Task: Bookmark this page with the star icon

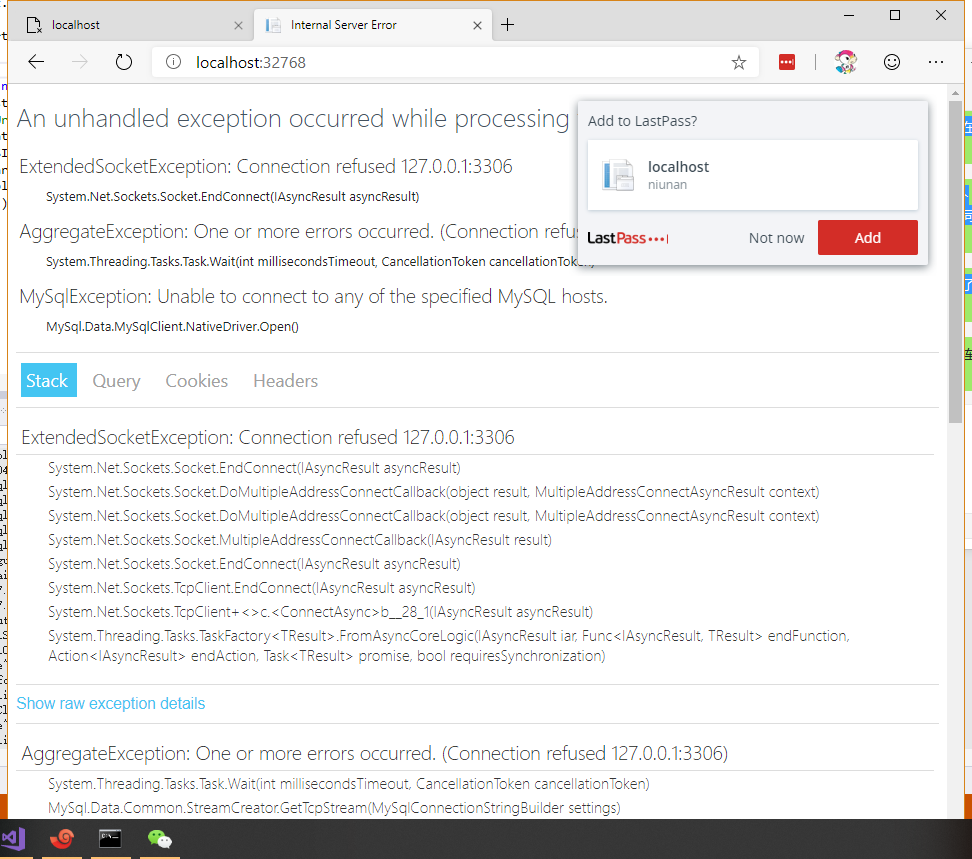Action: click(x=738, y=62)
